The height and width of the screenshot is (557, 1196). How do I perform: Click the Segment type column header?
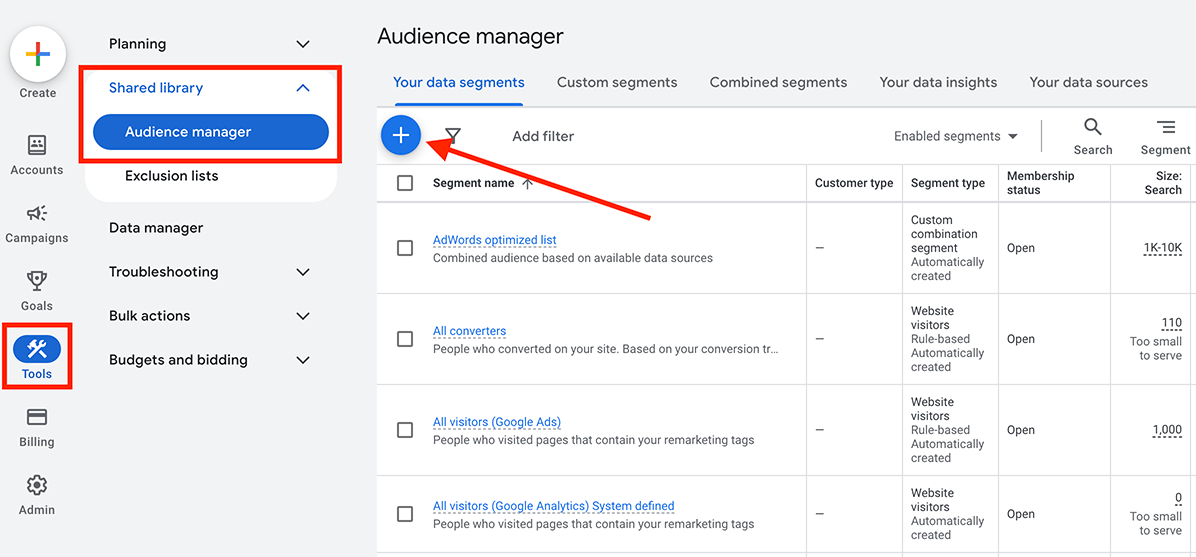(x=947, y=183)
